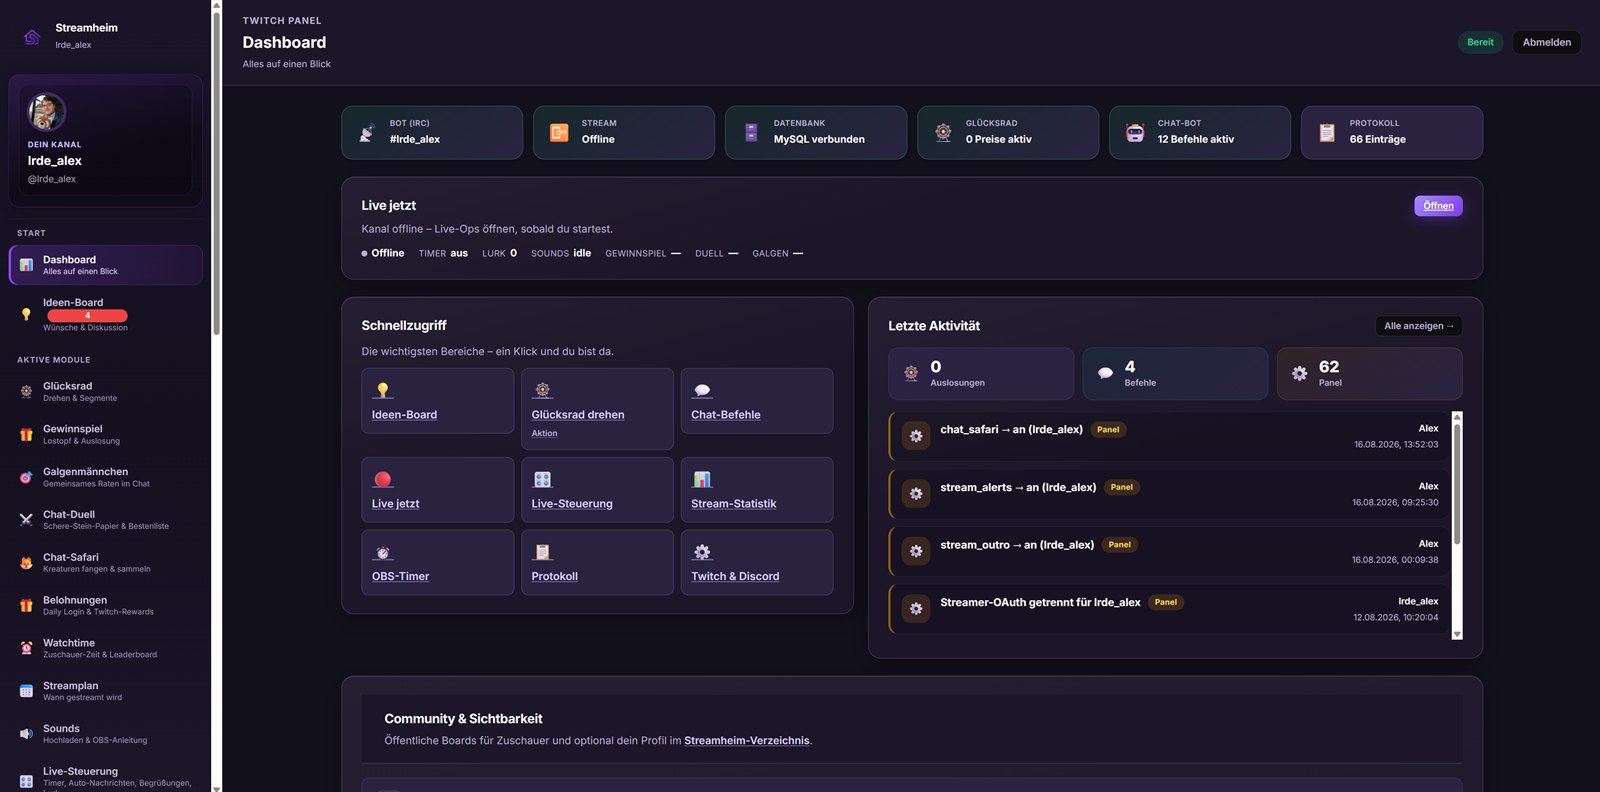The height and width of the screenshot is (792, 1600).
Task: Open Twitch & Discord quick access tile
Action: pos(757,563)
